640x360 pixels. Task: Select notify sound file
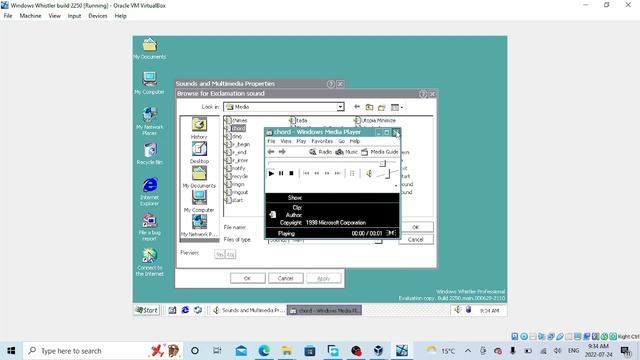(235, 168)
